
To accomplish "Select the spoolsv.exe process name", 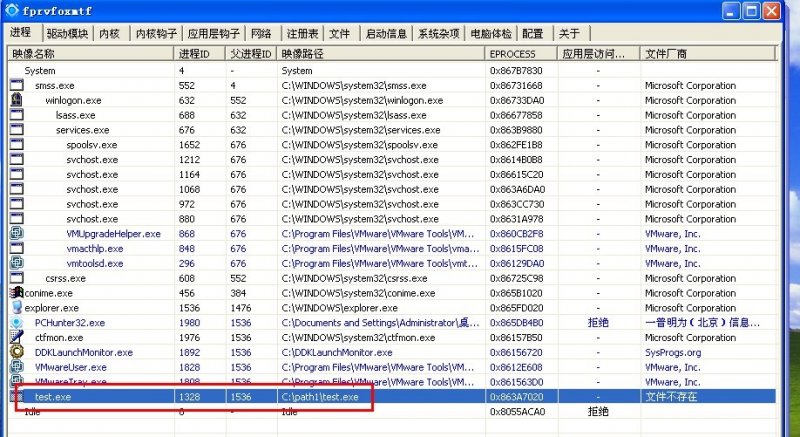I will click(x=91, y=145).
